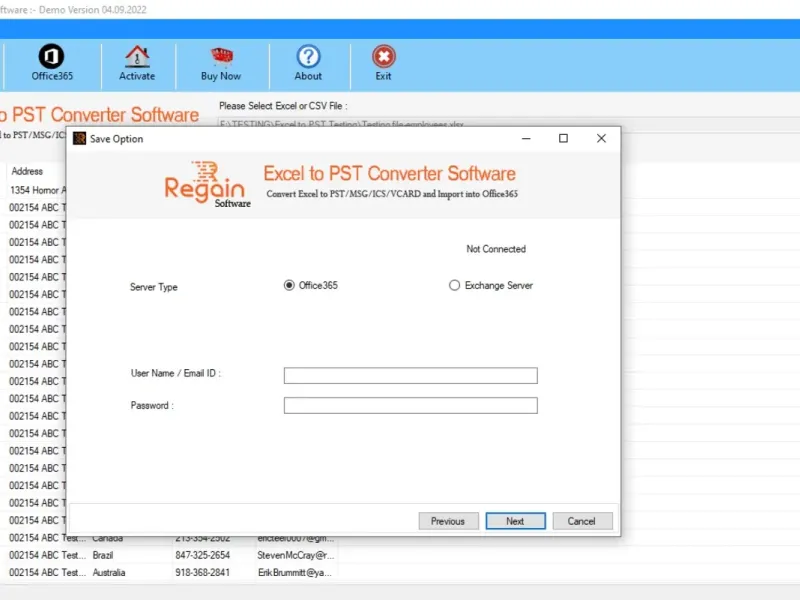800x600 pixels.
Task: Click the Address column header
Action: click(27, 171)
